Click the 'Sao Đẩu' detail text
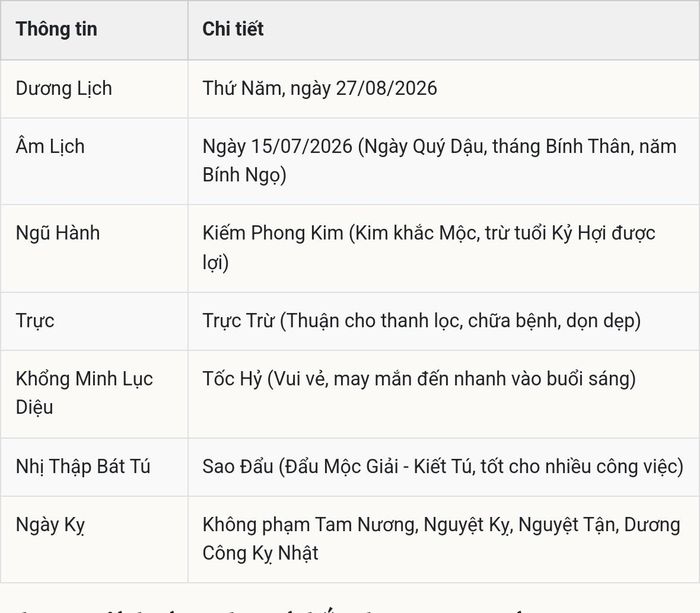The width and height of the screenshot is (700, 613). pos(238,467)
